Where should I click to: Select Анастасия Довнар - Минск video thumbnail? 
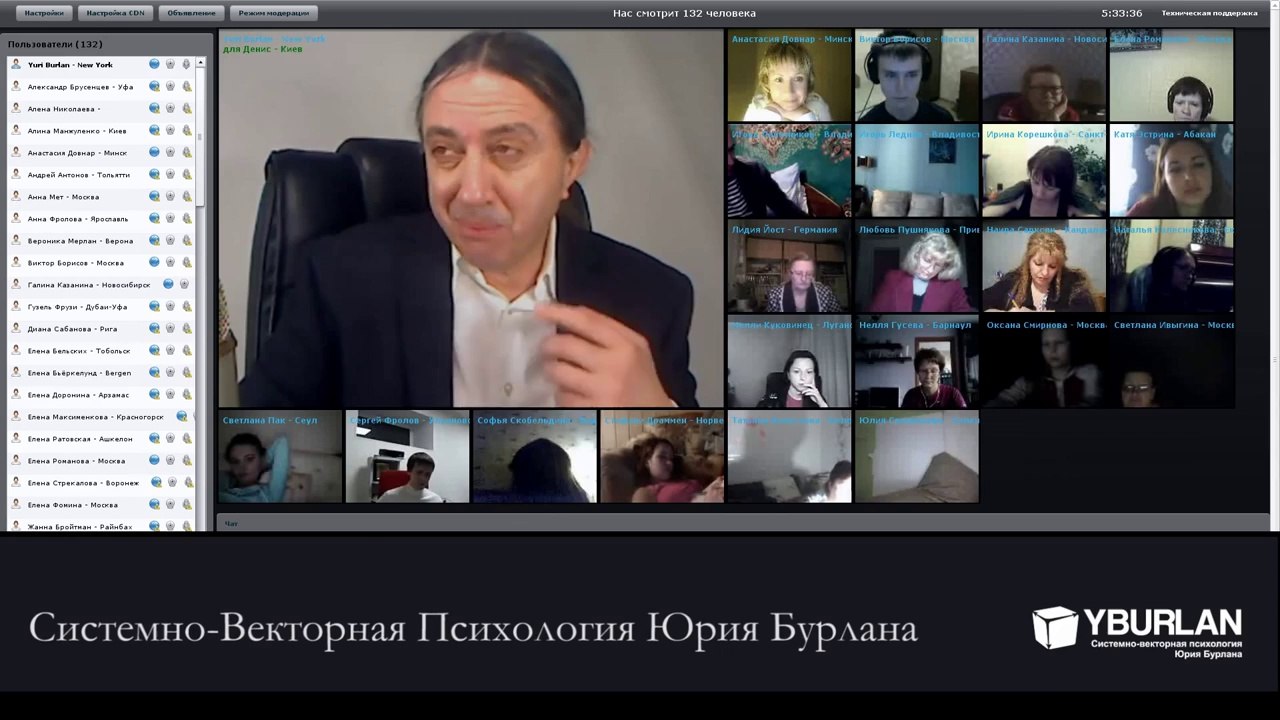coord(789,76)
